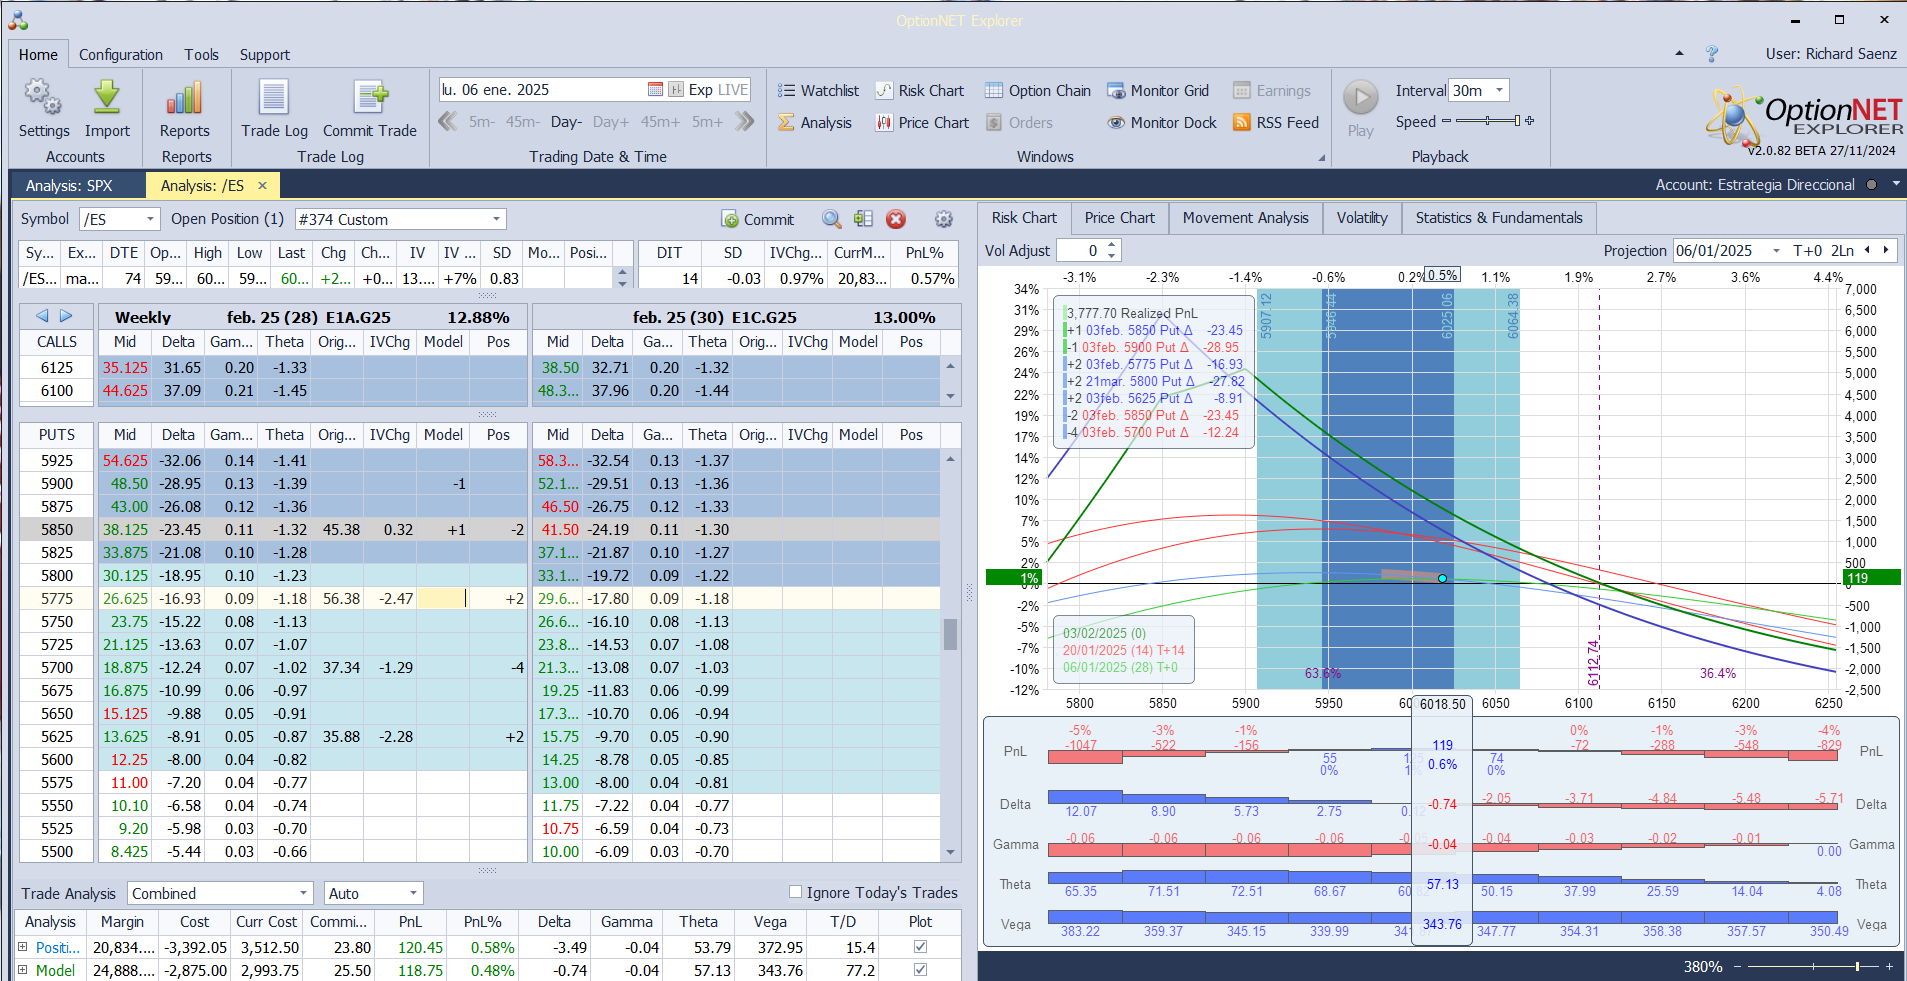Click the Day- time step button

(x=566, y=122)
